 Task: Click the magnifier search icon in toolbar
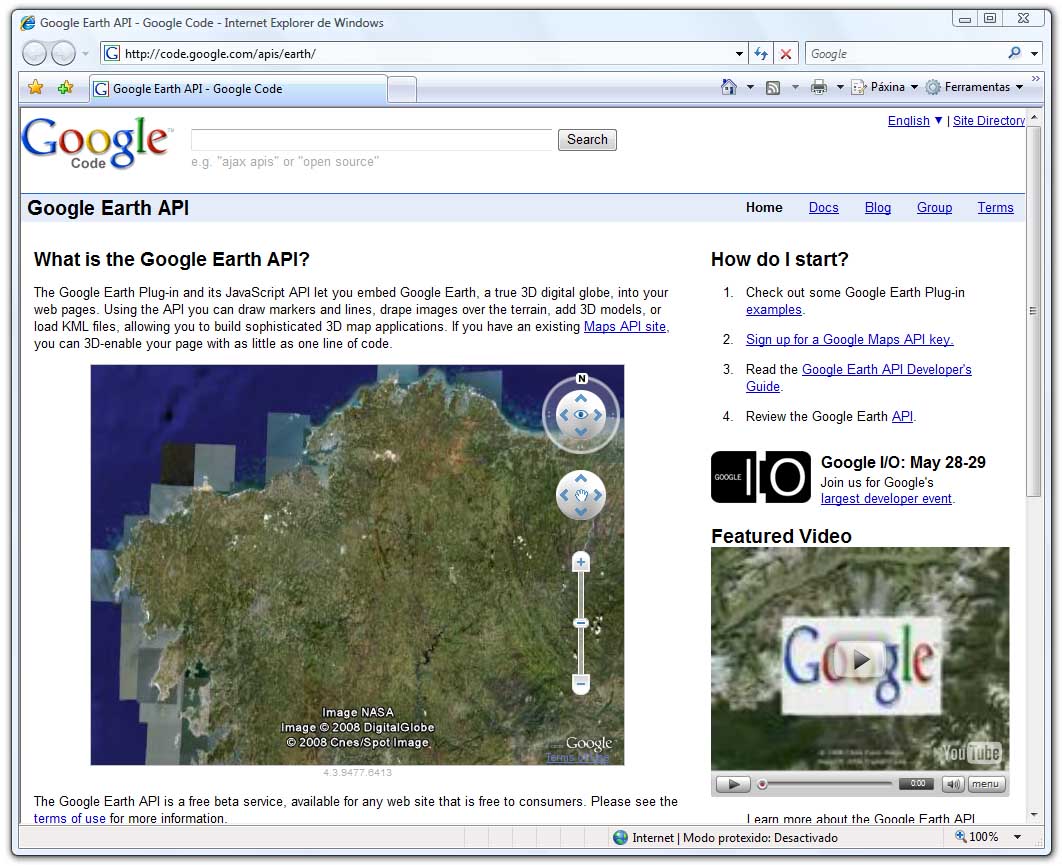pyautogui.click(x=1015, y=53)
